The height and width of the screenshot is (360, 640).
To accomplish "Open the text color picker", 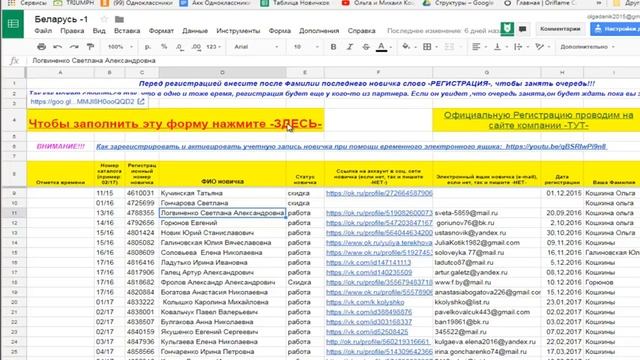I will coord(383,47).
